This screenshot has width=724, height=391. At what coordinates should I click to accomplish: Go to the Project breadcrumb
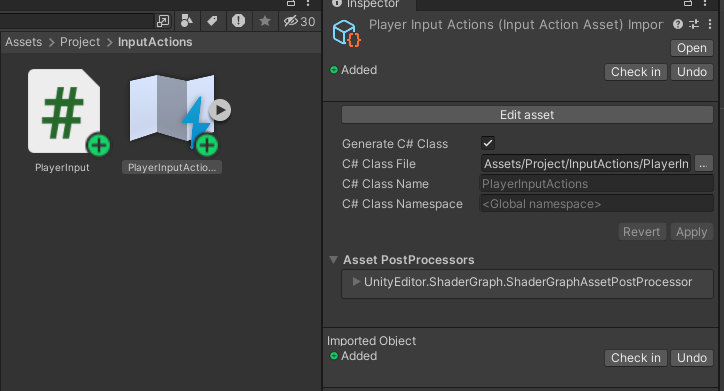(x=80, y=42)
